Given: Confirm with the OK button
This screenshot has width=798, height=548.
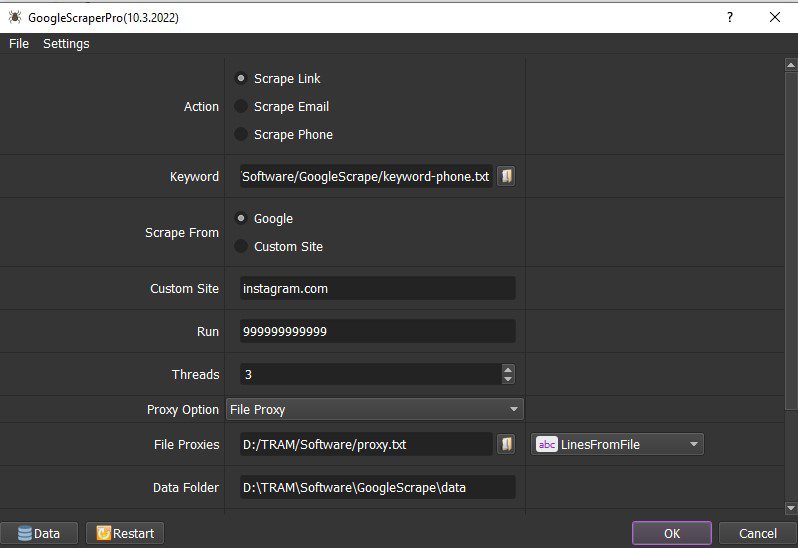Looking at the screenshot, I should (x=672, y=533).
